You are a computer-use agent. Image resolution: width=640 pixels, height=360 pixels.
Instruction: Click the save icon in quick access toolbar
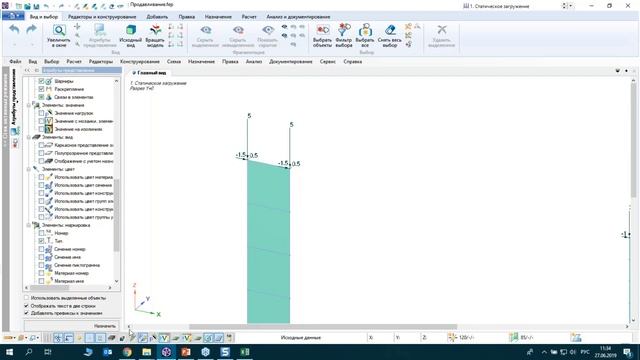point(36,6)
